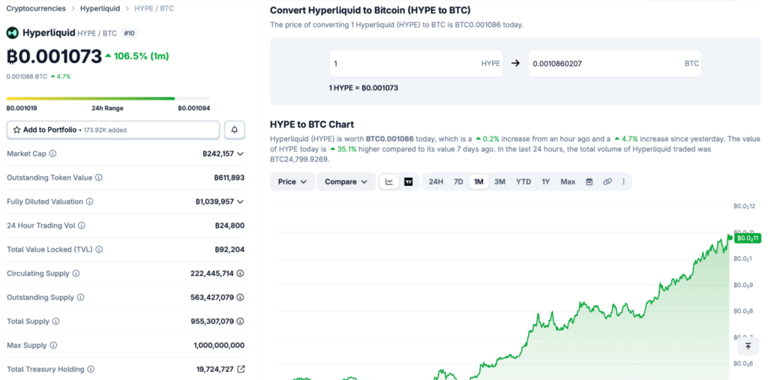Select the 1M chart range
This screenshot has width=768, height=380.
(479, 182)
